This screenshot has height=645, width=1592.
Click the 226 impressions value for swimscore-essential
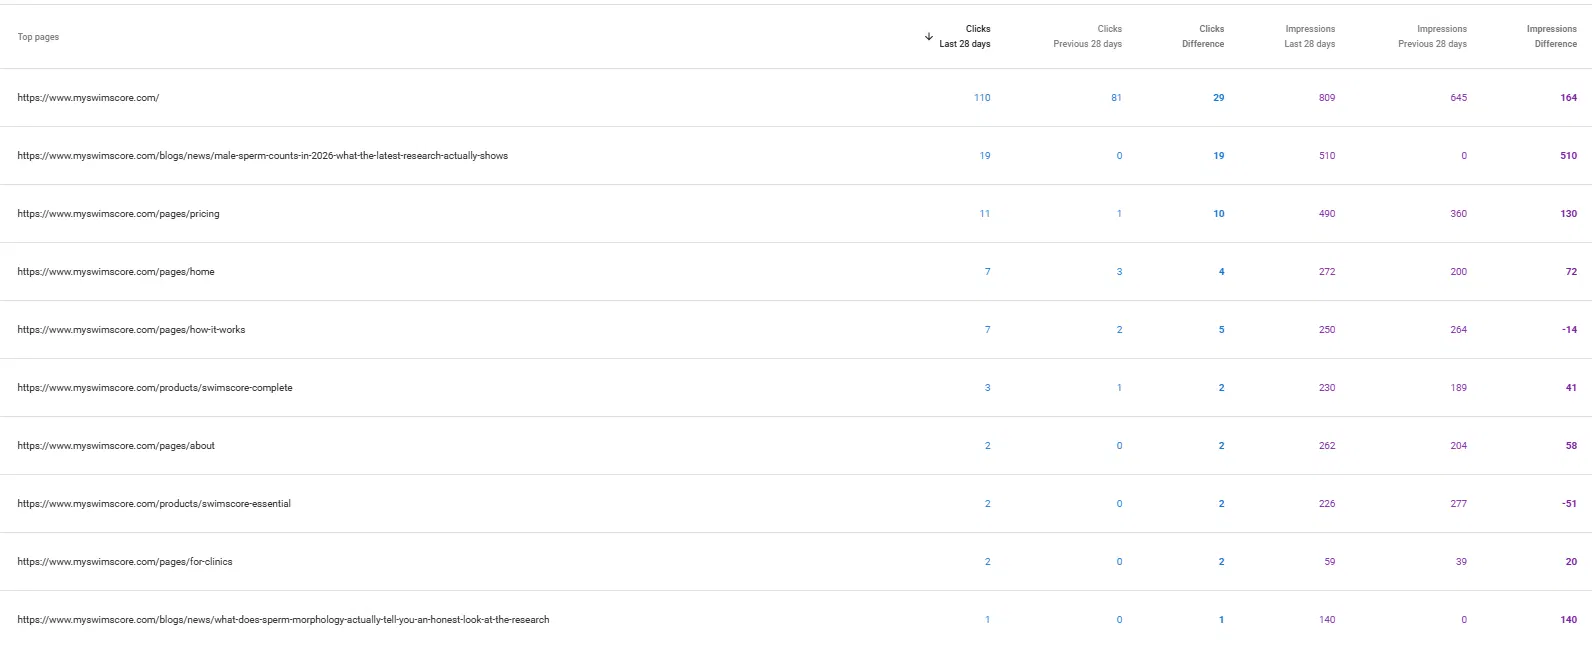pos(1327,504)
